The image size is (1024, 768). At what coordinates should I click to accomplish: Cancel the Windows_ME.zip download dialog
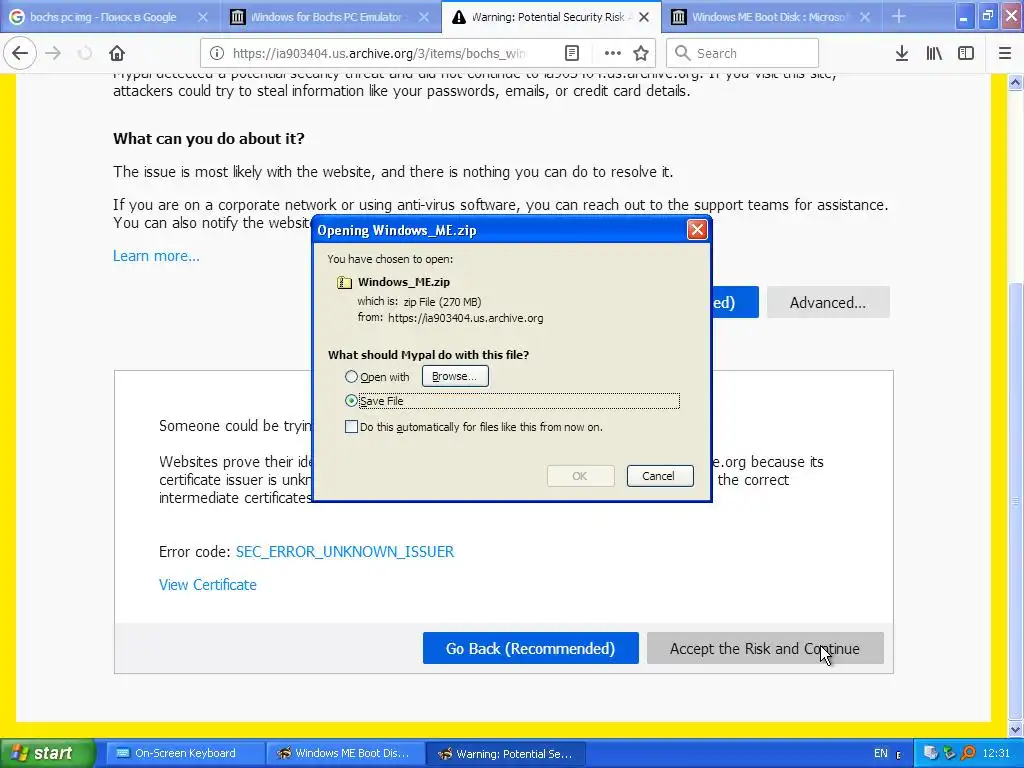coord(660,476)
